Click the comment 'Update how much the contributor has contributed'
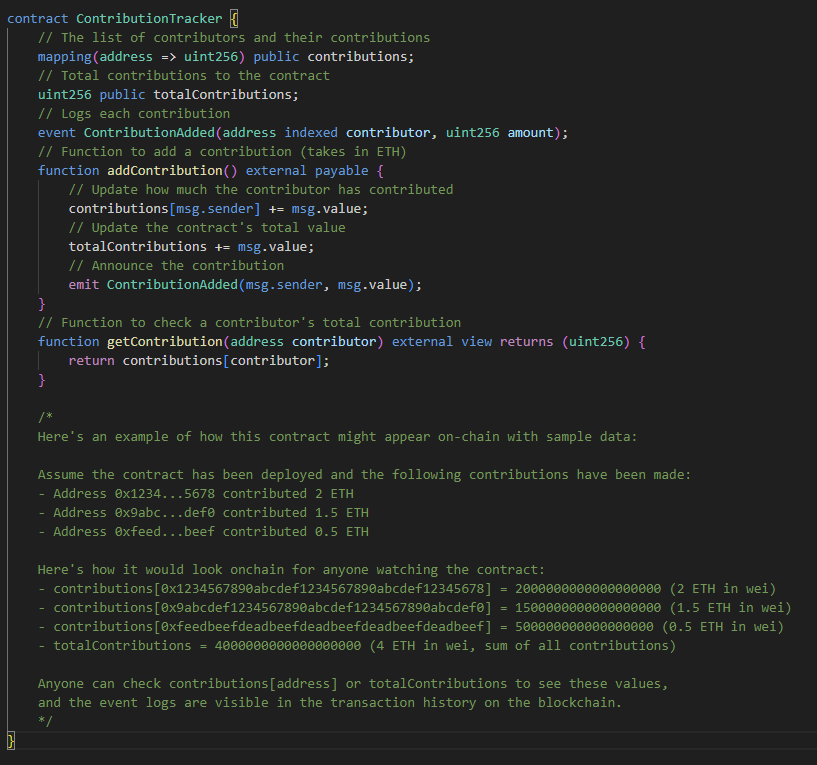This screenshot has width=817, height=765. tap(261, 190)
